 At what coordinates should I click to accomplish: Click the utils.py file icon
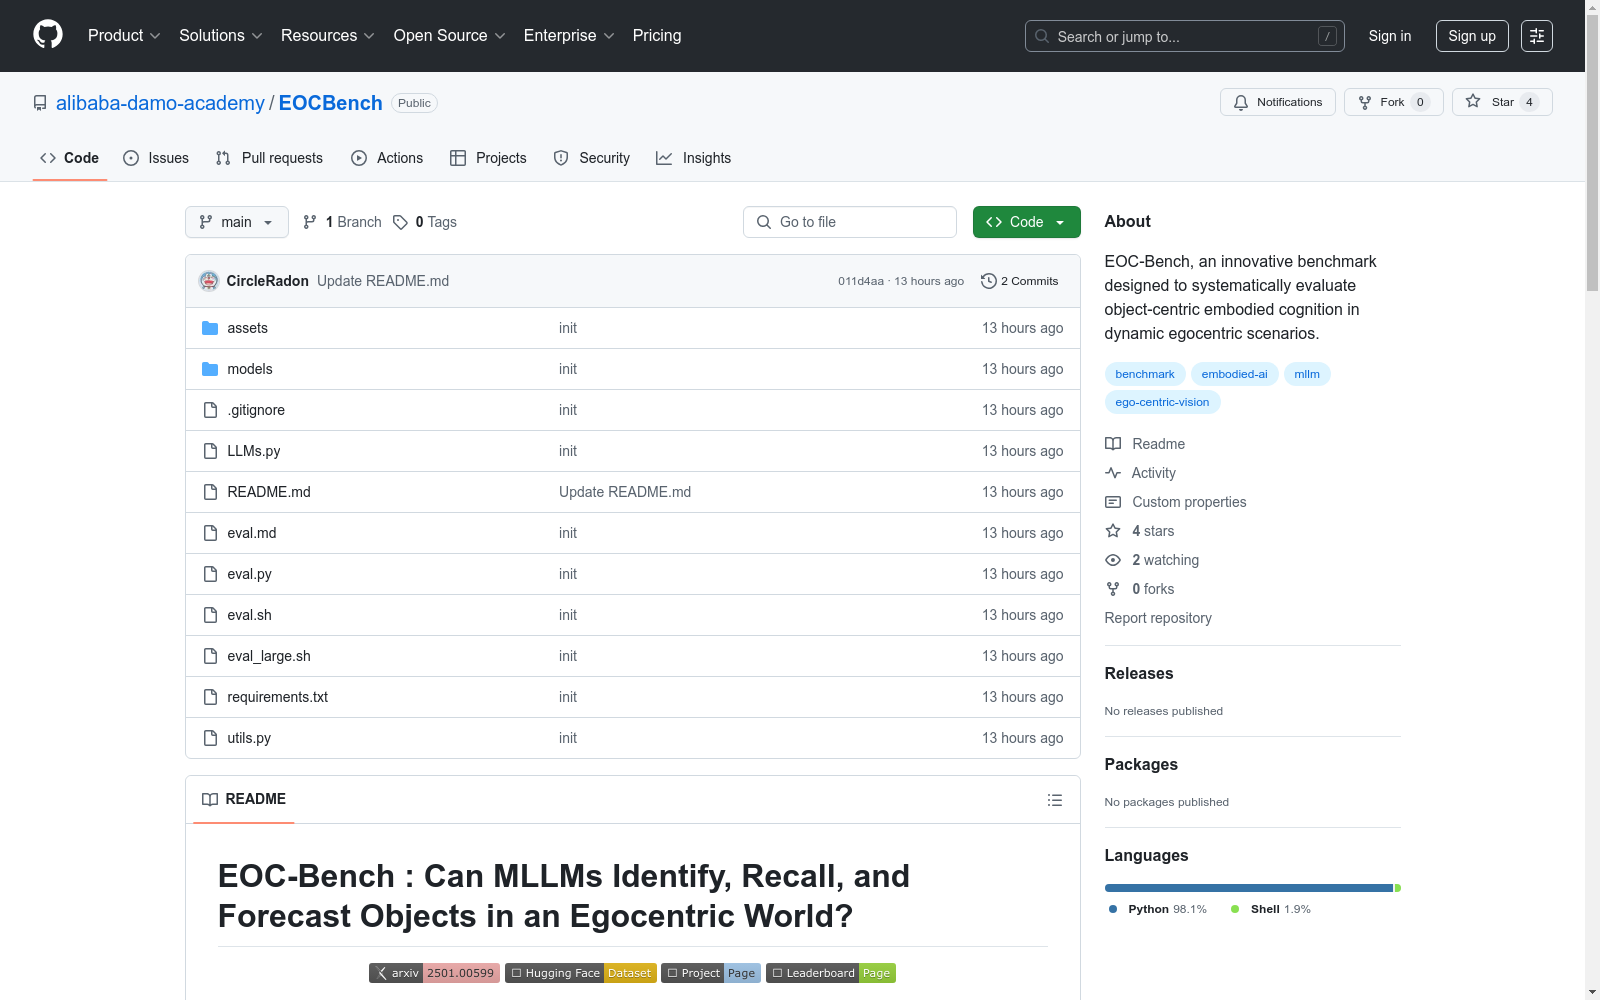click(210, 738)
